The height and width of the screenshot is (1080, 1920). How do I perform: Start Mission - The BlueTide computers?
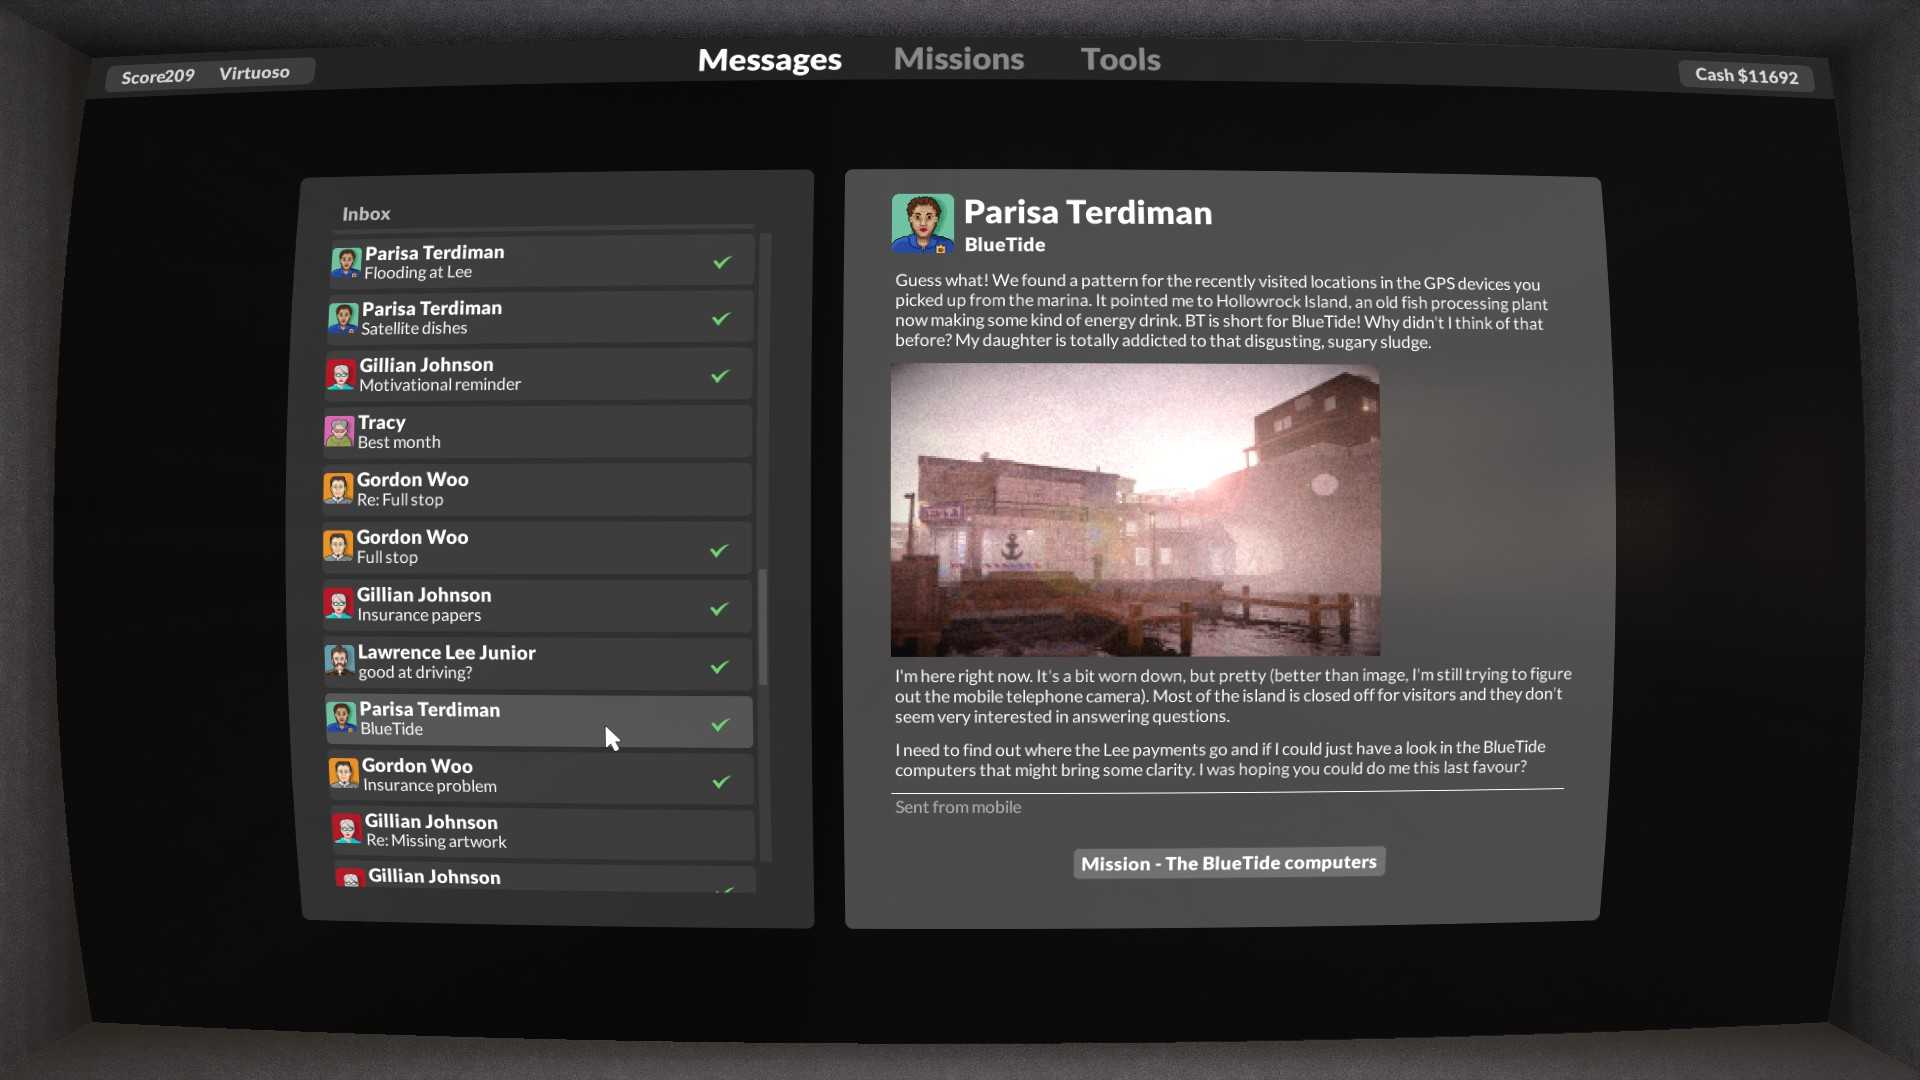[x=1228, y=863]
